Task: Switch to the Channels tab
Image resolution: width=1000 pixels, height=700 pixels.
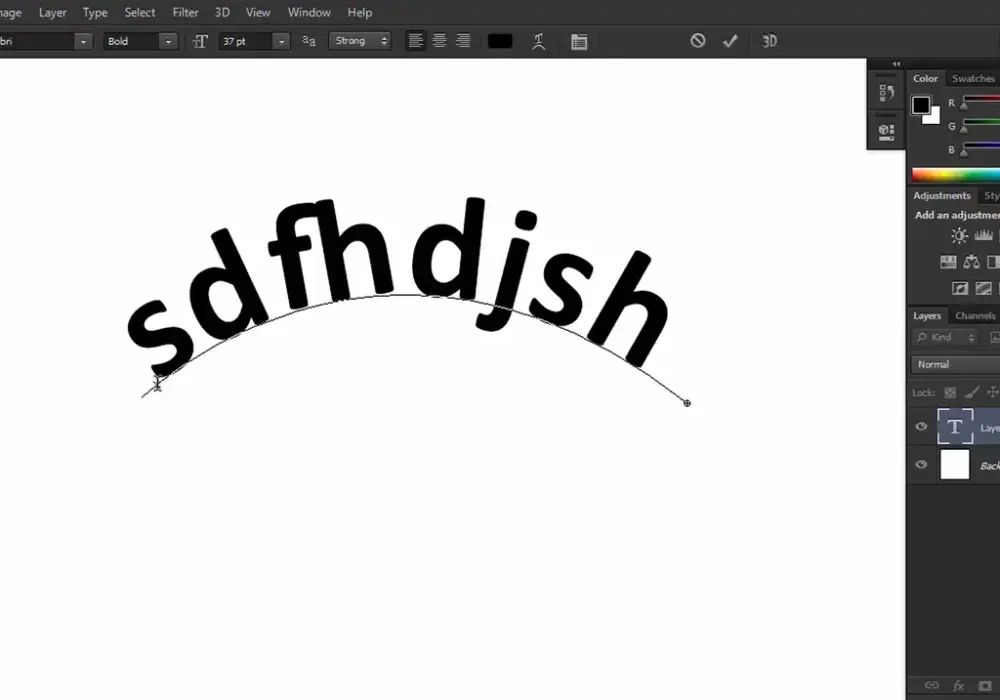Action: click(974, 316)
